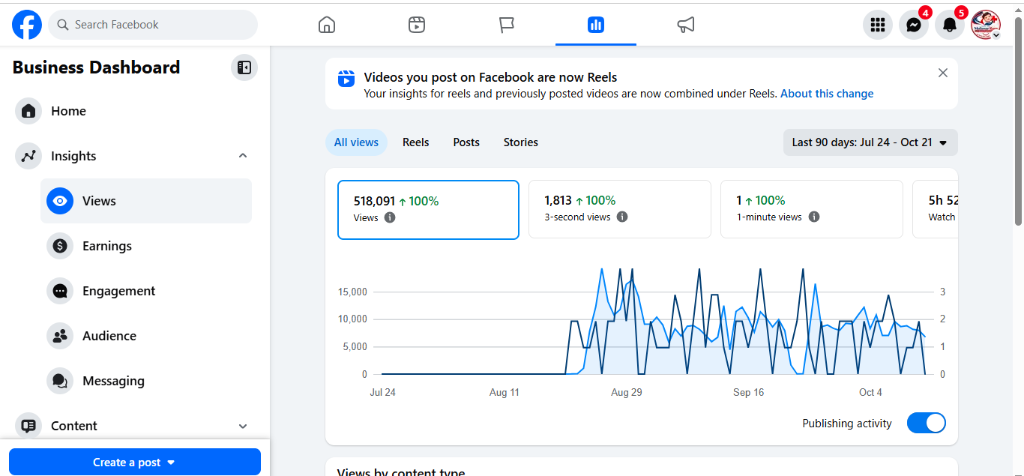This screenshot has height=476, width=1024.
Task: Select the Business Dashboard chart icon in top navigation
Action: pyautogui.click(x=596, y=25)
